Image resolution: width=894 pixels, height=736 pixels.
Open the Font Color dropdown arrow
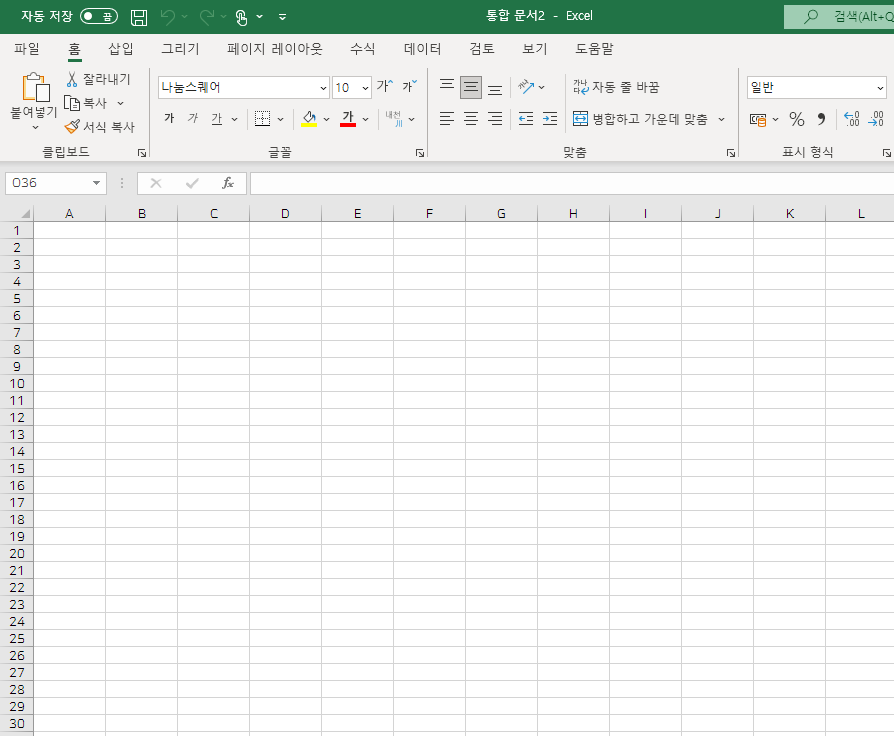[x=365, y=119]
